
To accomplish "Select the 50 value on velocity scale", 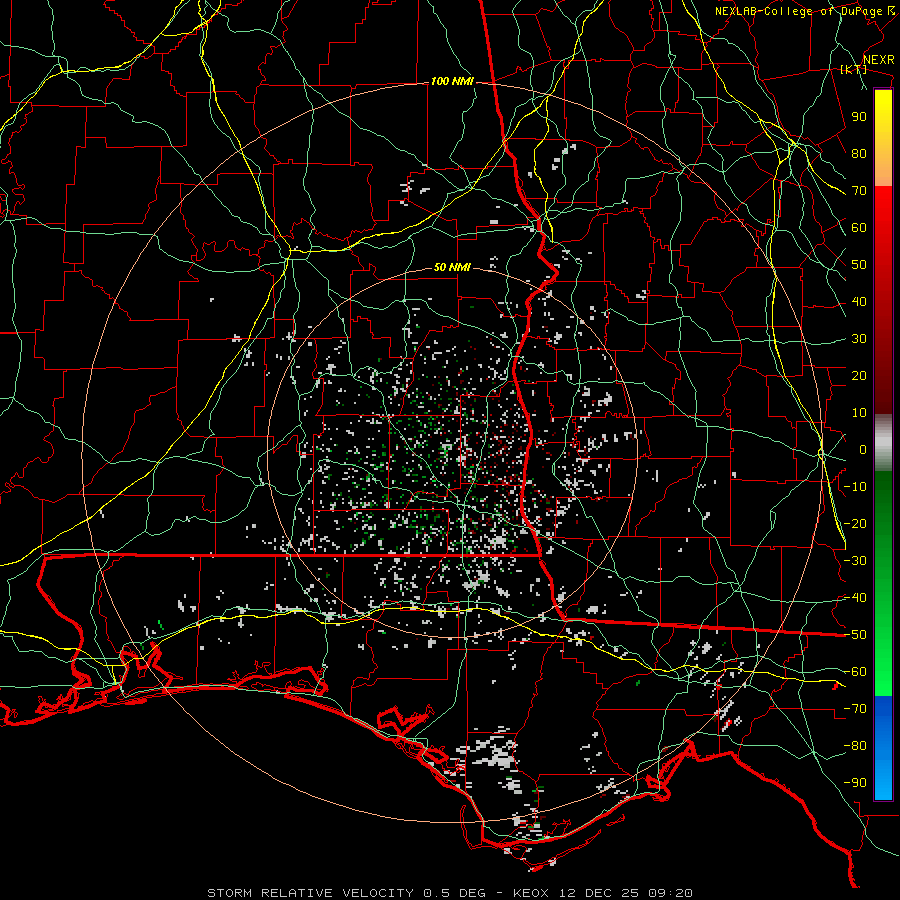I will click(859, 265).
